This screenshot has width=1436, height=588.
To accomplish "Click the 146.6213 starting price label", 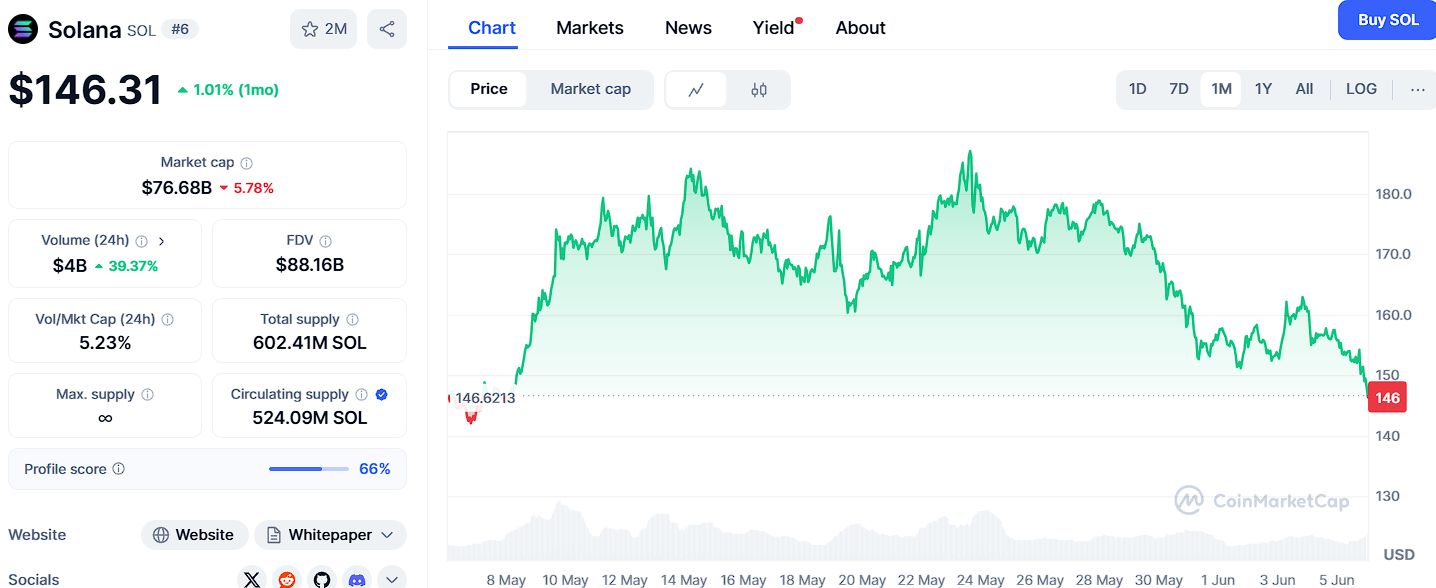I will (485, 398).
